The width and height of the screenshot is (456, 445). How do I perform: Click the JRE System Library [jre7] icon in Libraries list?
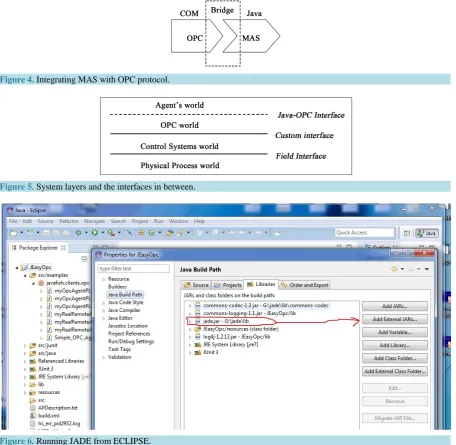tap(198, 345)
